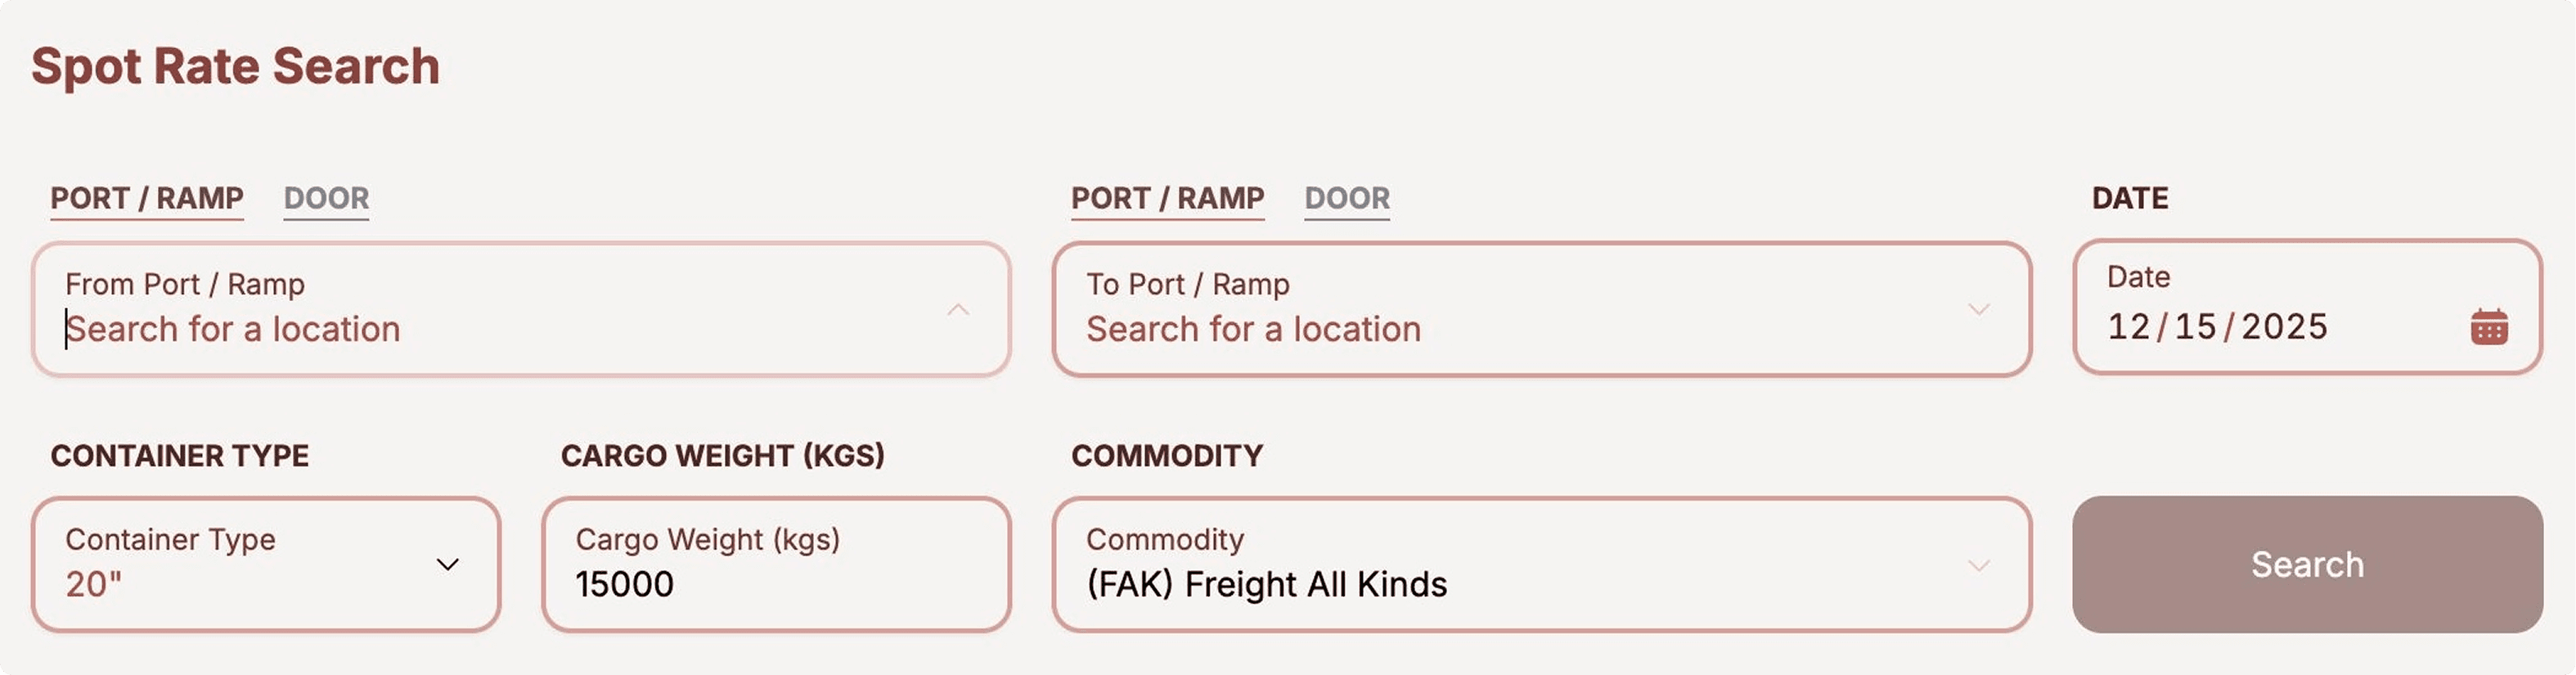This screenshot has height=675, width=2576.
Task: Open the calendar picker icon in Date field
Action: click(x=2488, y=327)
